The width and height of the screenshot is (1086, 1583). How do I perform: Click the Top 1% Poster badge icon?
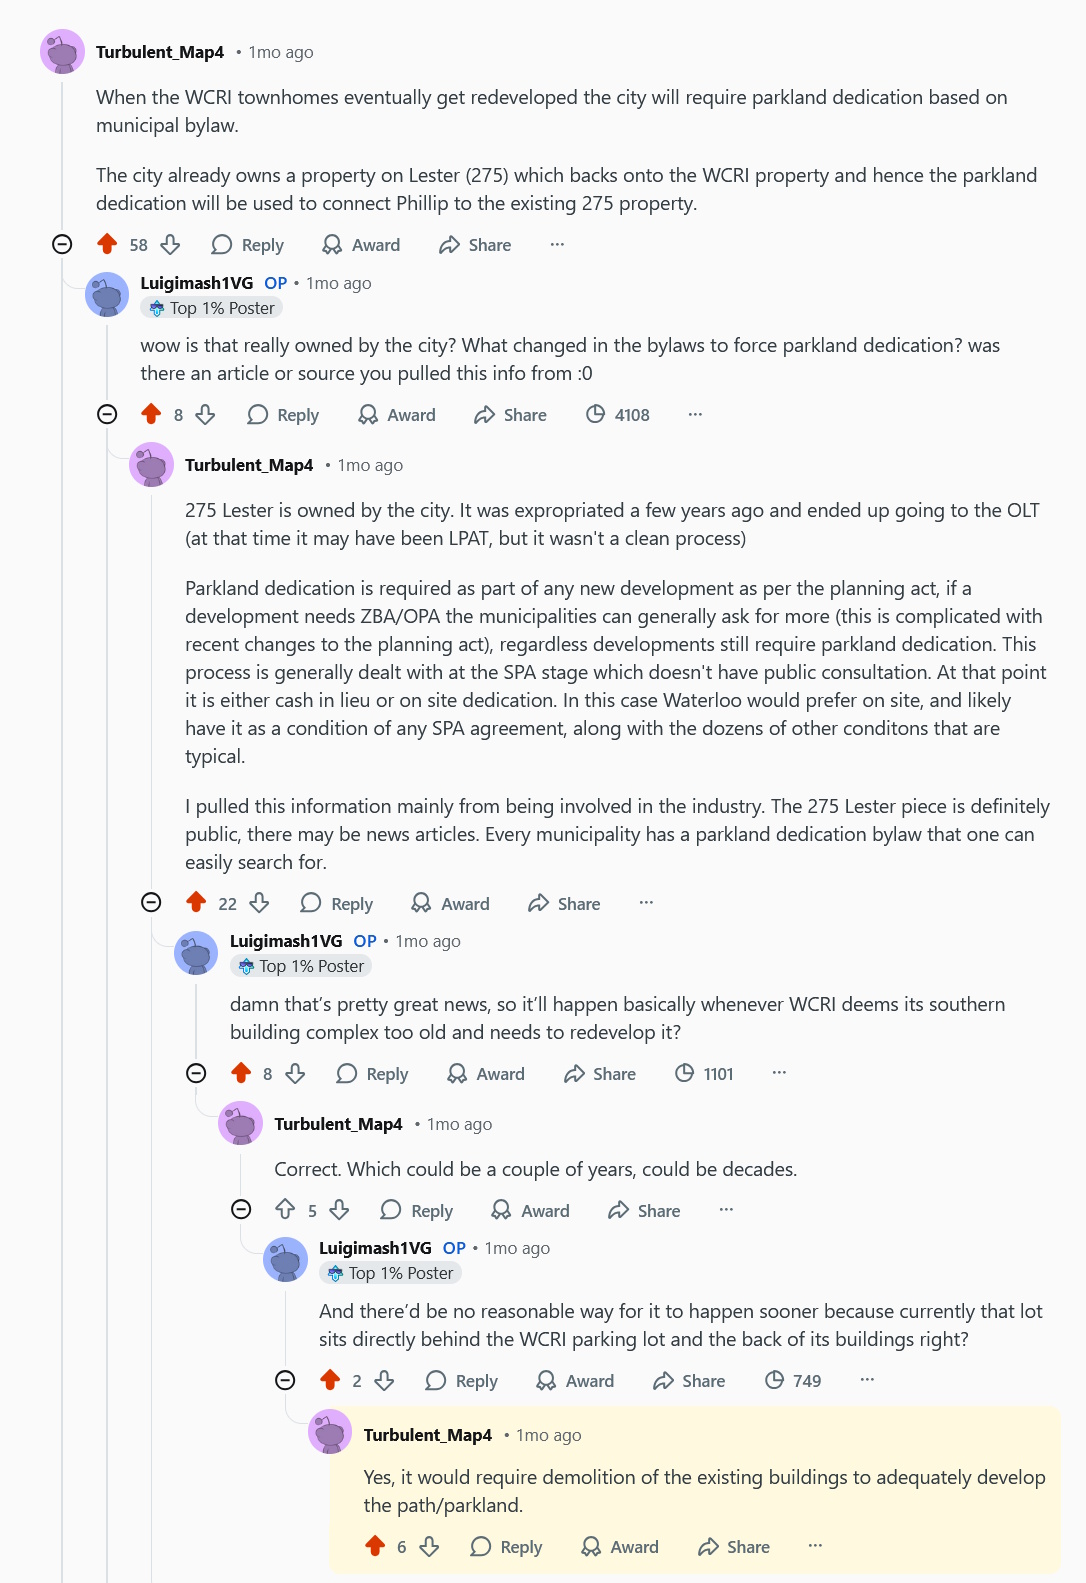[155, 308]
